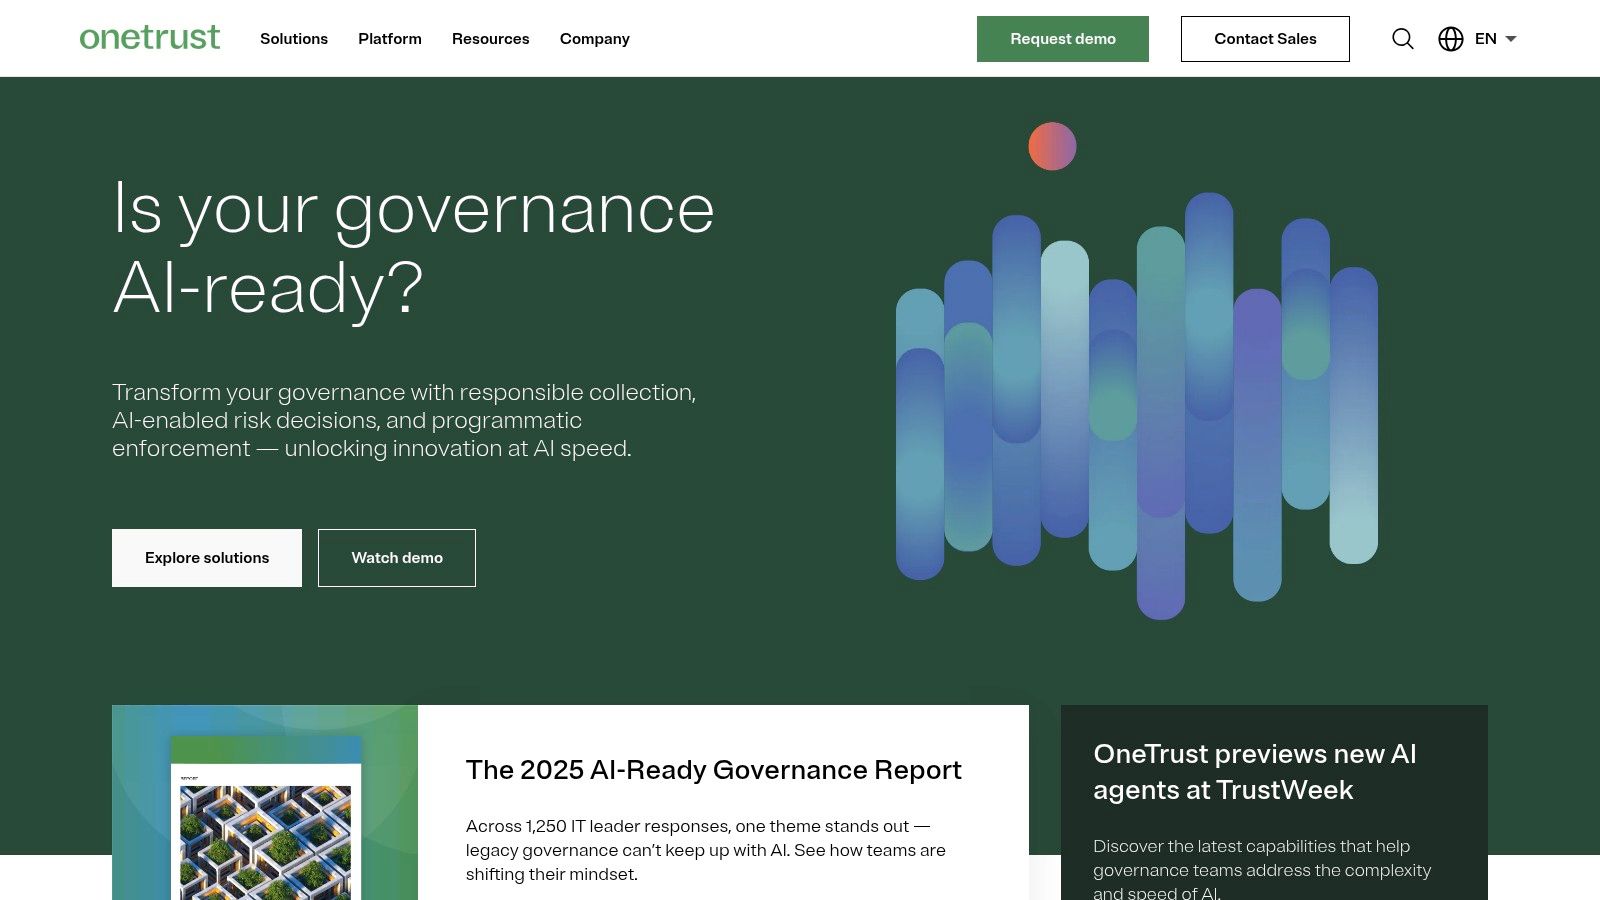Expand the Company navigation menu
The height and width of the screenshot is (900, 1600).
click(x=594, y=39)
